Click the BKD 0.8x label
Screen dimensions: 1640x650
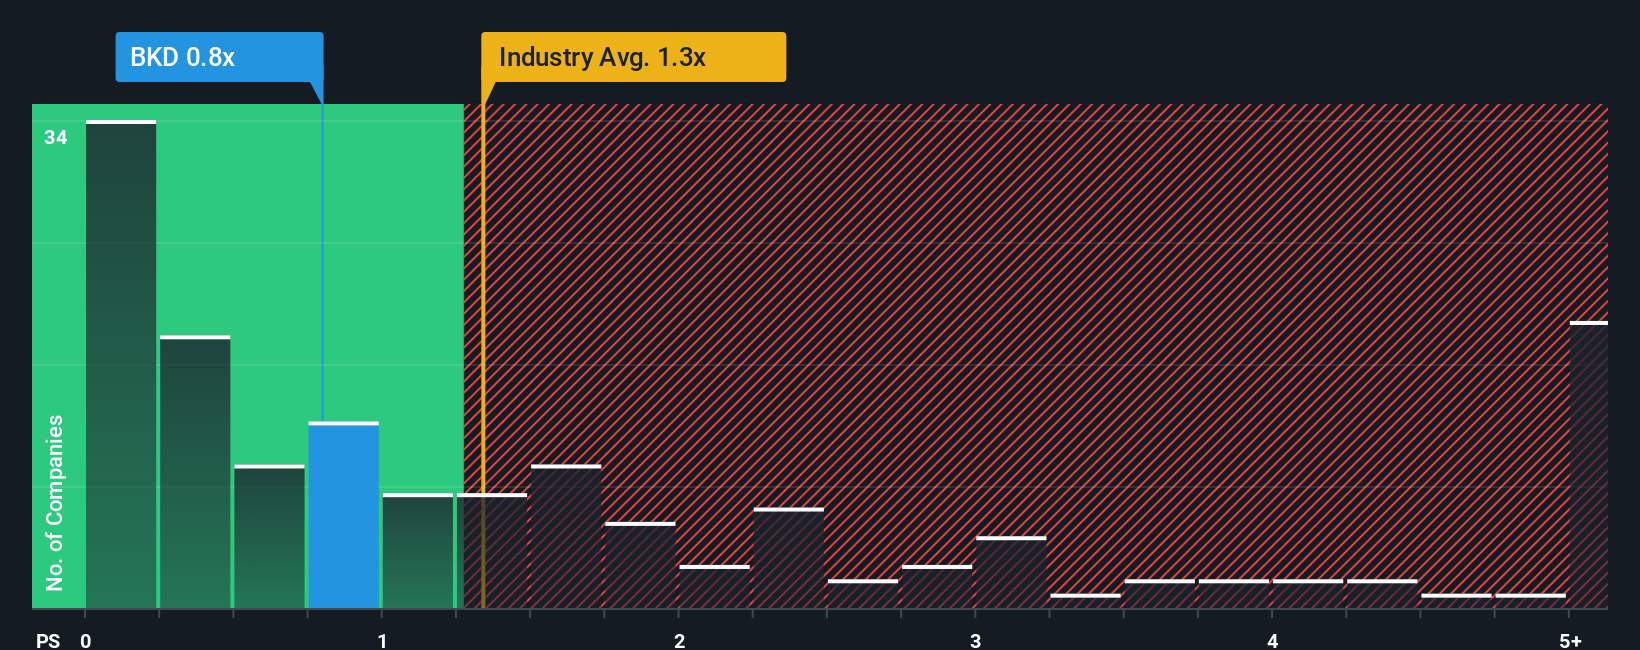click(219, 57)
